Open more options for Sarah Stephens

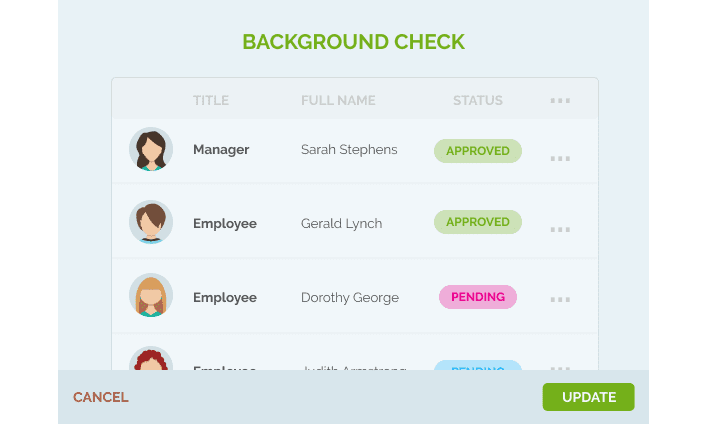point(560,158)
